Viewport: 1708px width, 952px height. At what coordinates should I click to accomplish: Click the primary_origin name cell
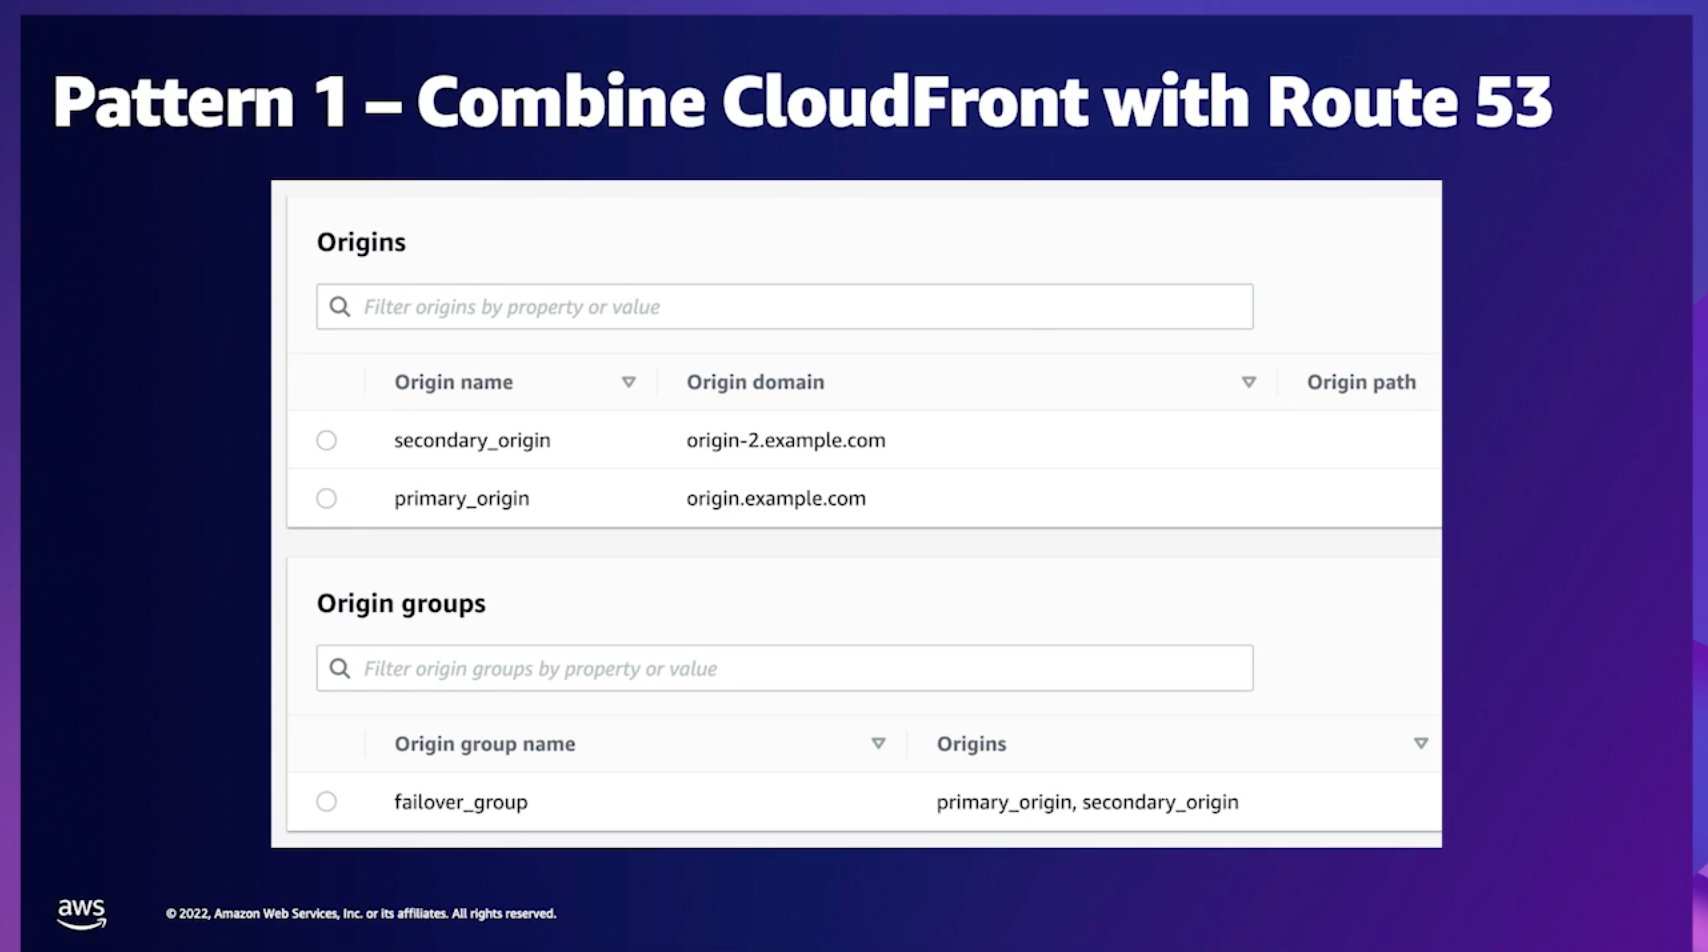click(x=461, y=498)
